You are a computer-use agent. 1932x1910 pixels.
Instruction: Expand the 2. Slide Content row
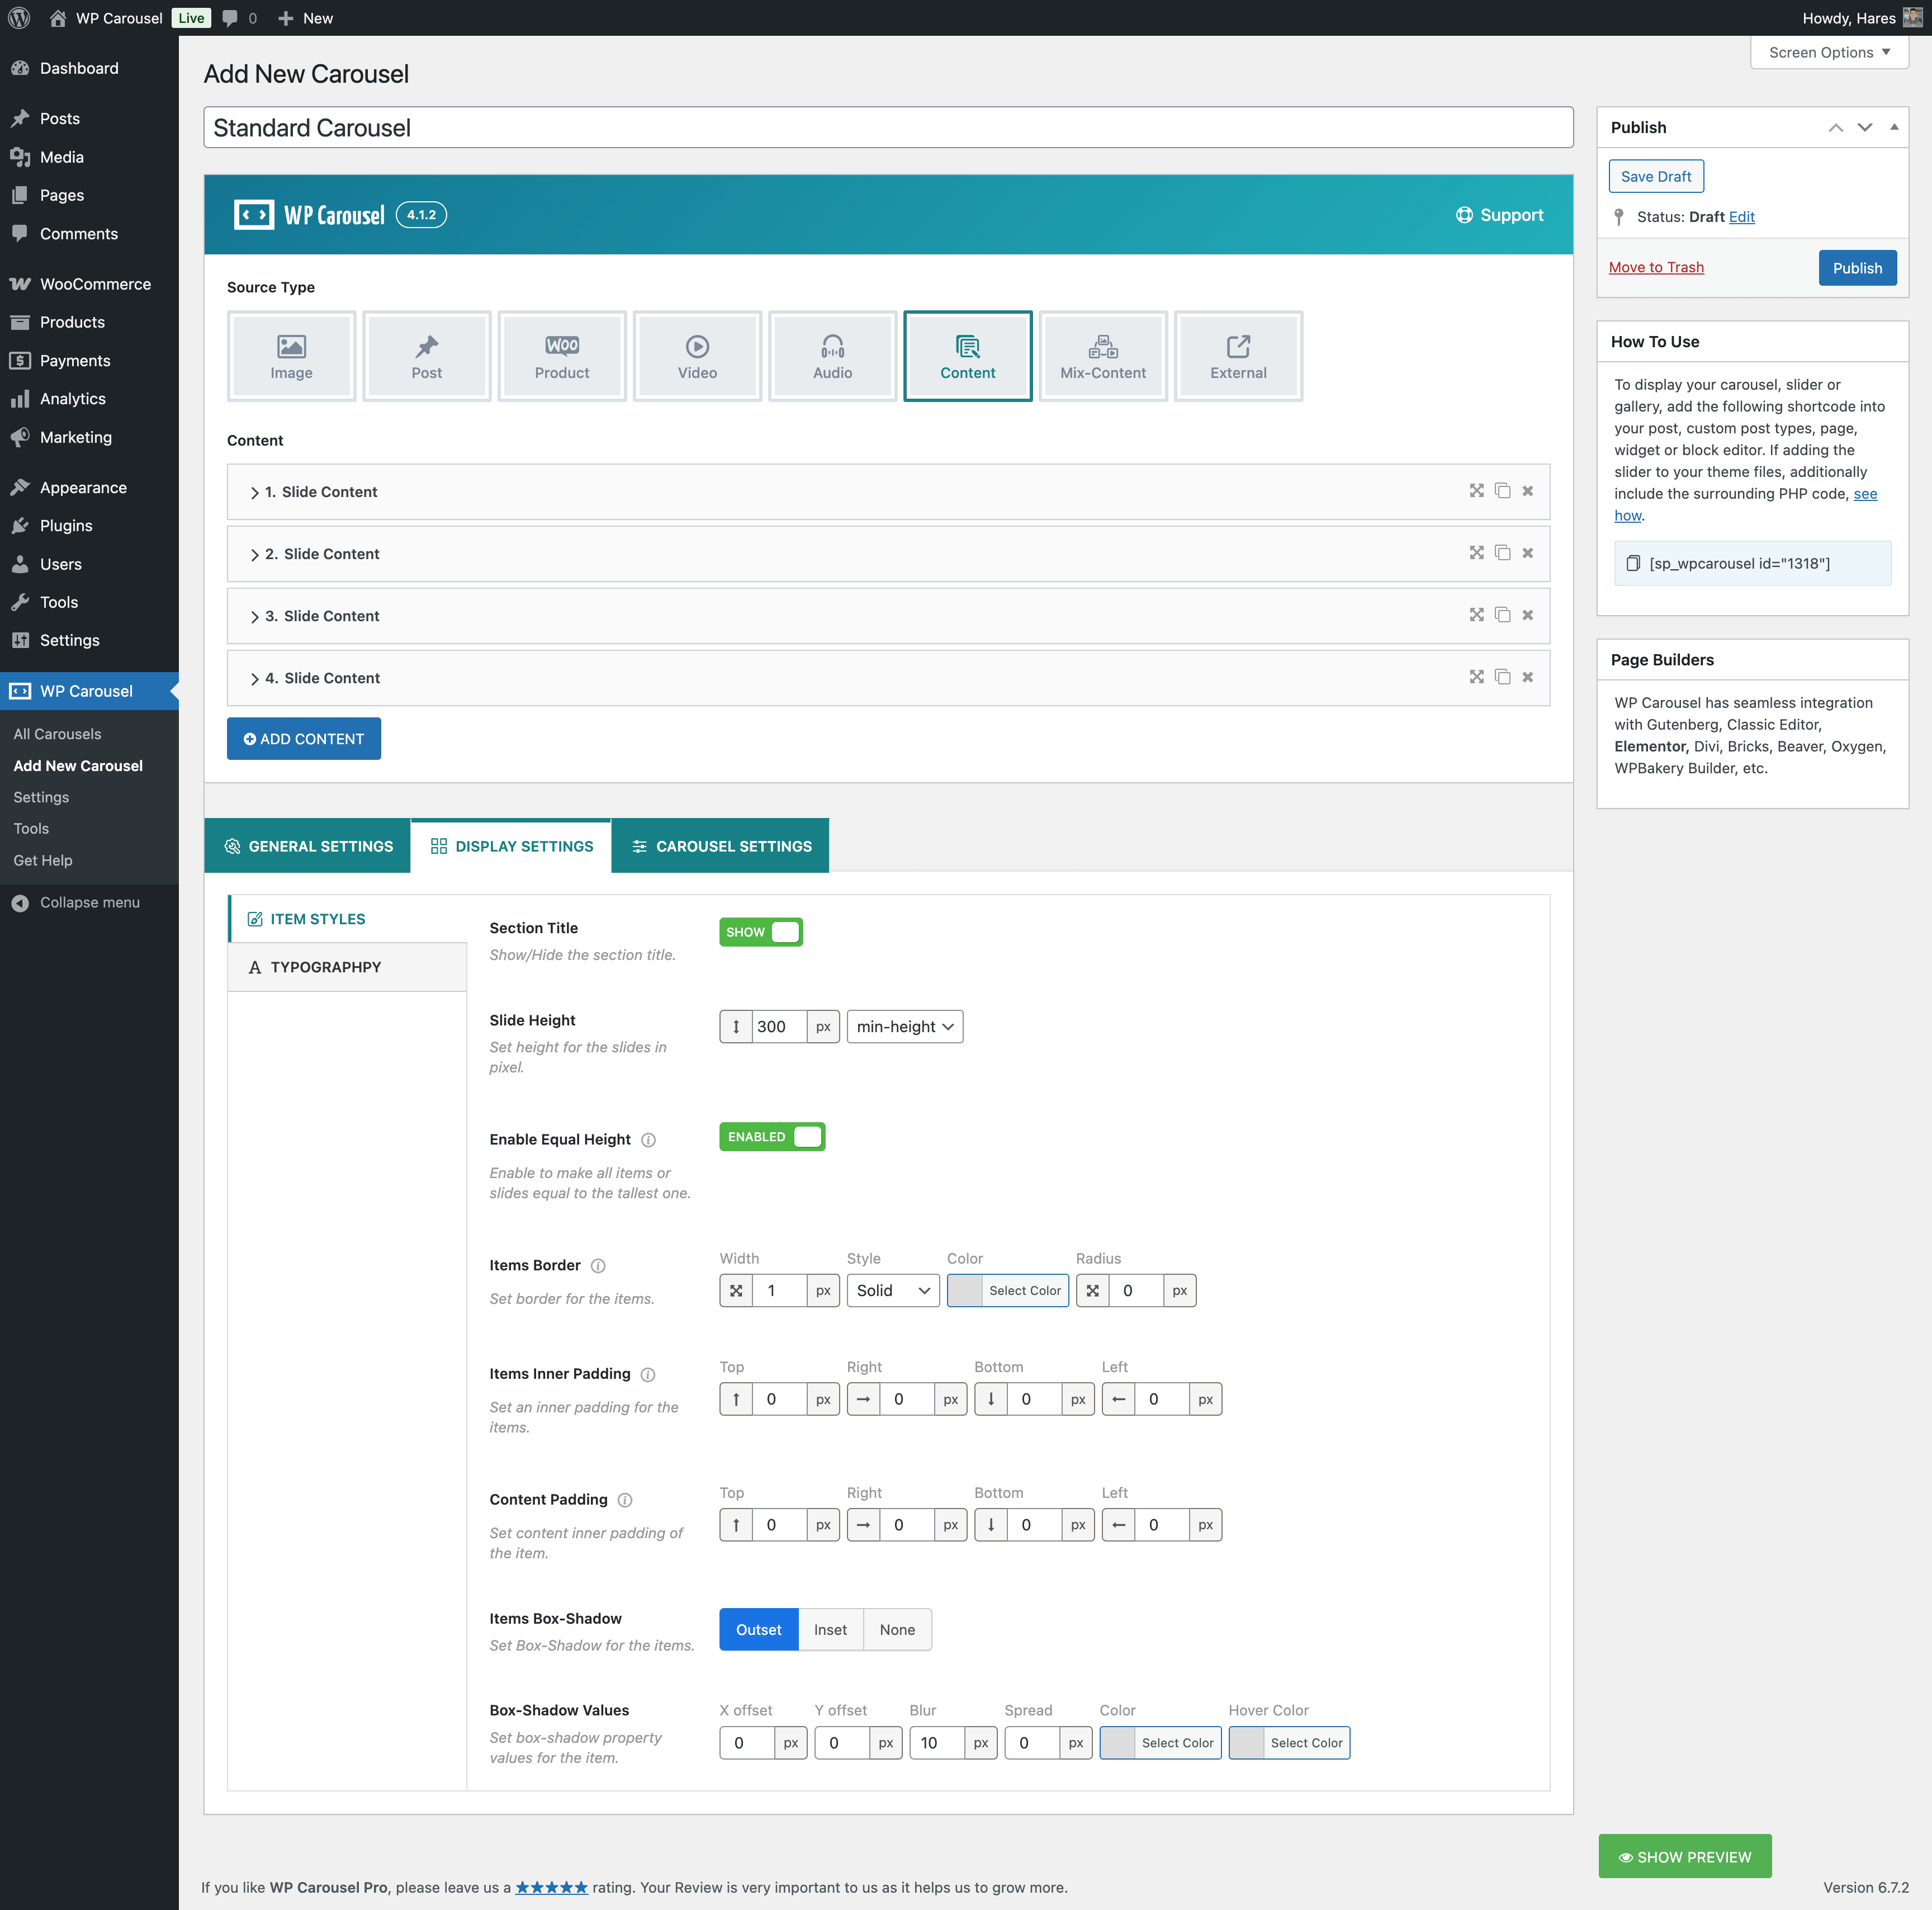(x=888, y=554)
